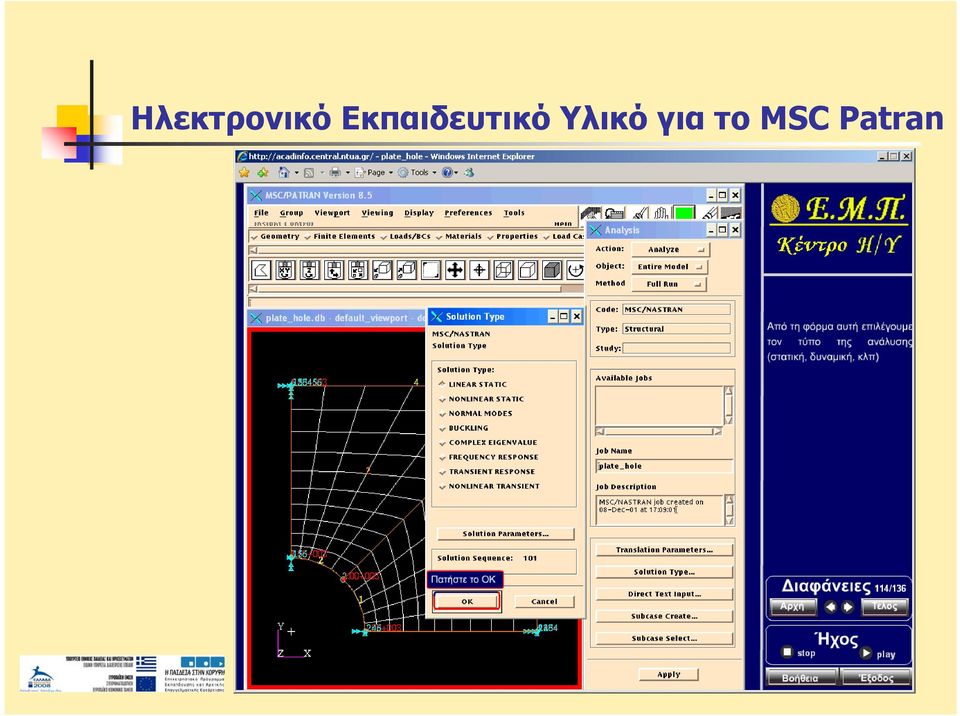Select BUCKLING solution type
Image resolution: width=960 pixels, height=716 pixels.
463,428
